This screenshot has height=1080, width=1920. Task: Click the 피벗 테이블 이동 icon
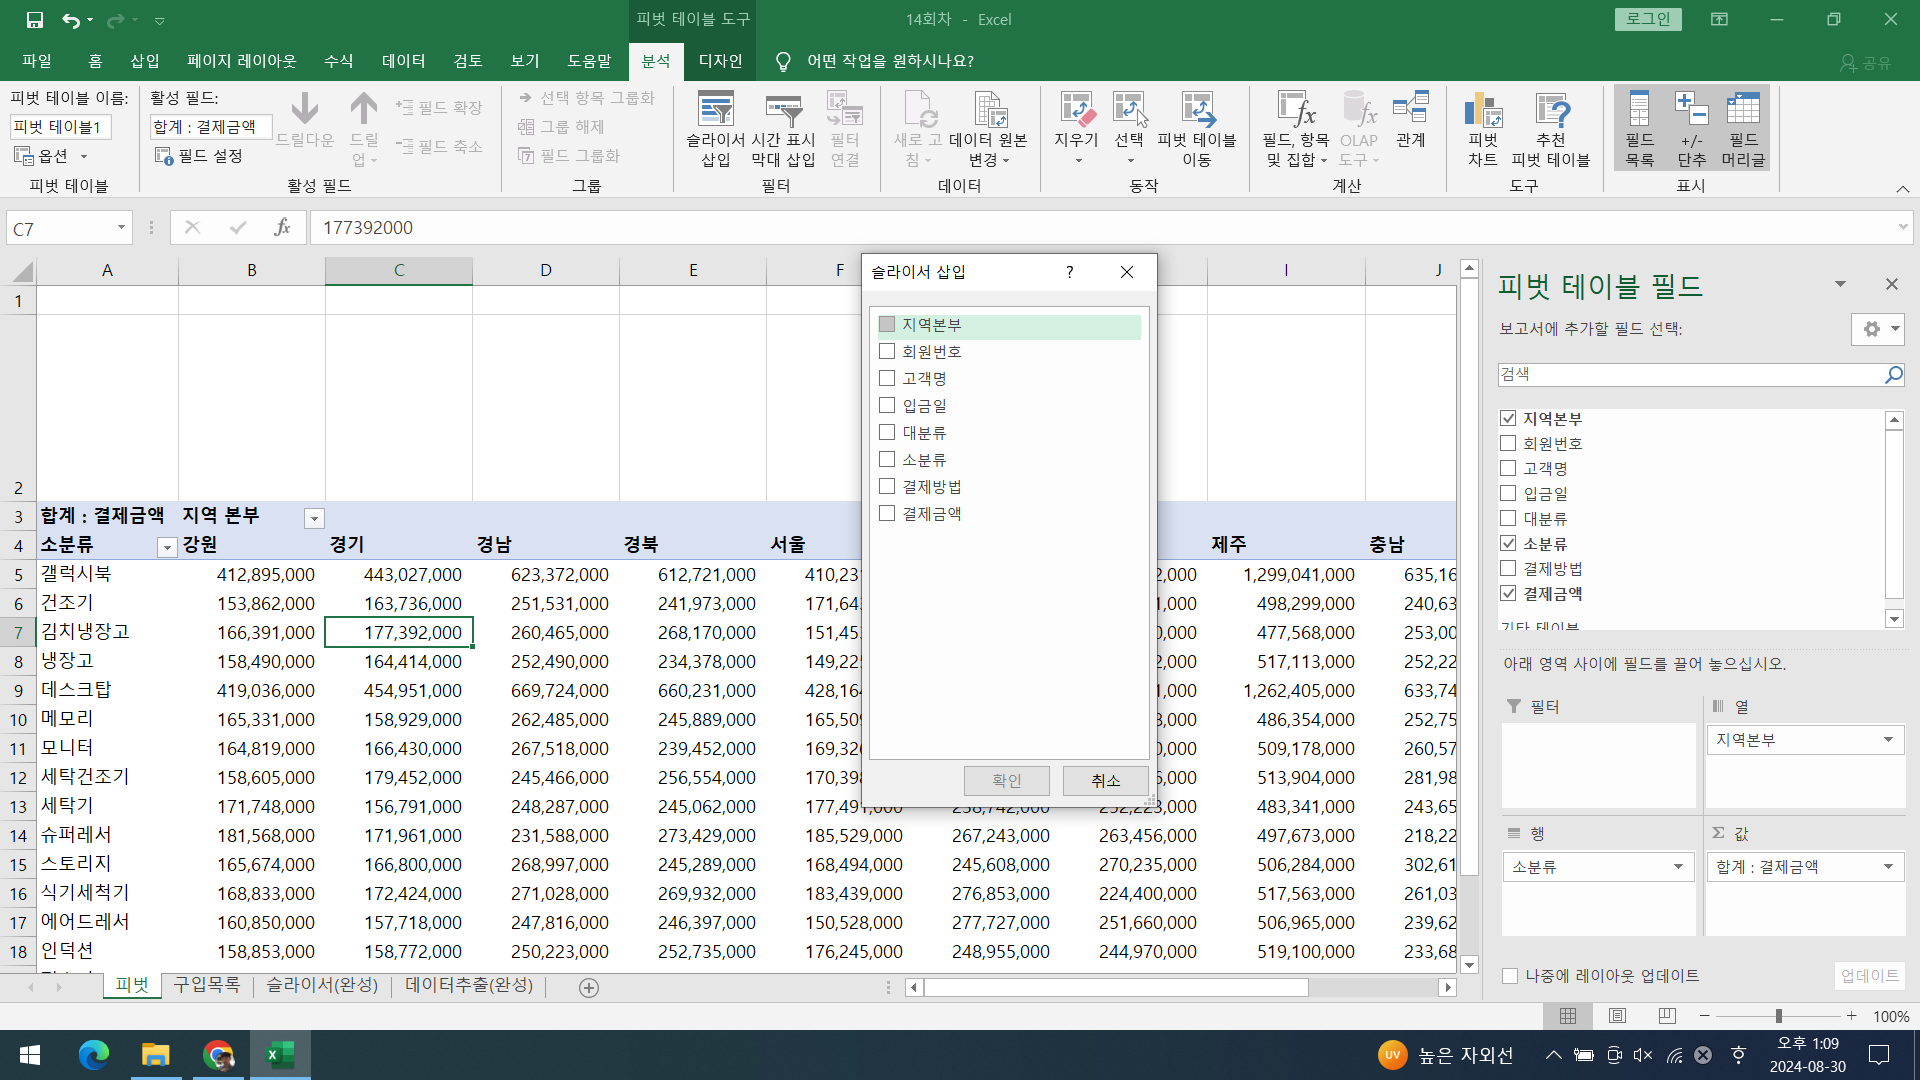point(1197,129)
